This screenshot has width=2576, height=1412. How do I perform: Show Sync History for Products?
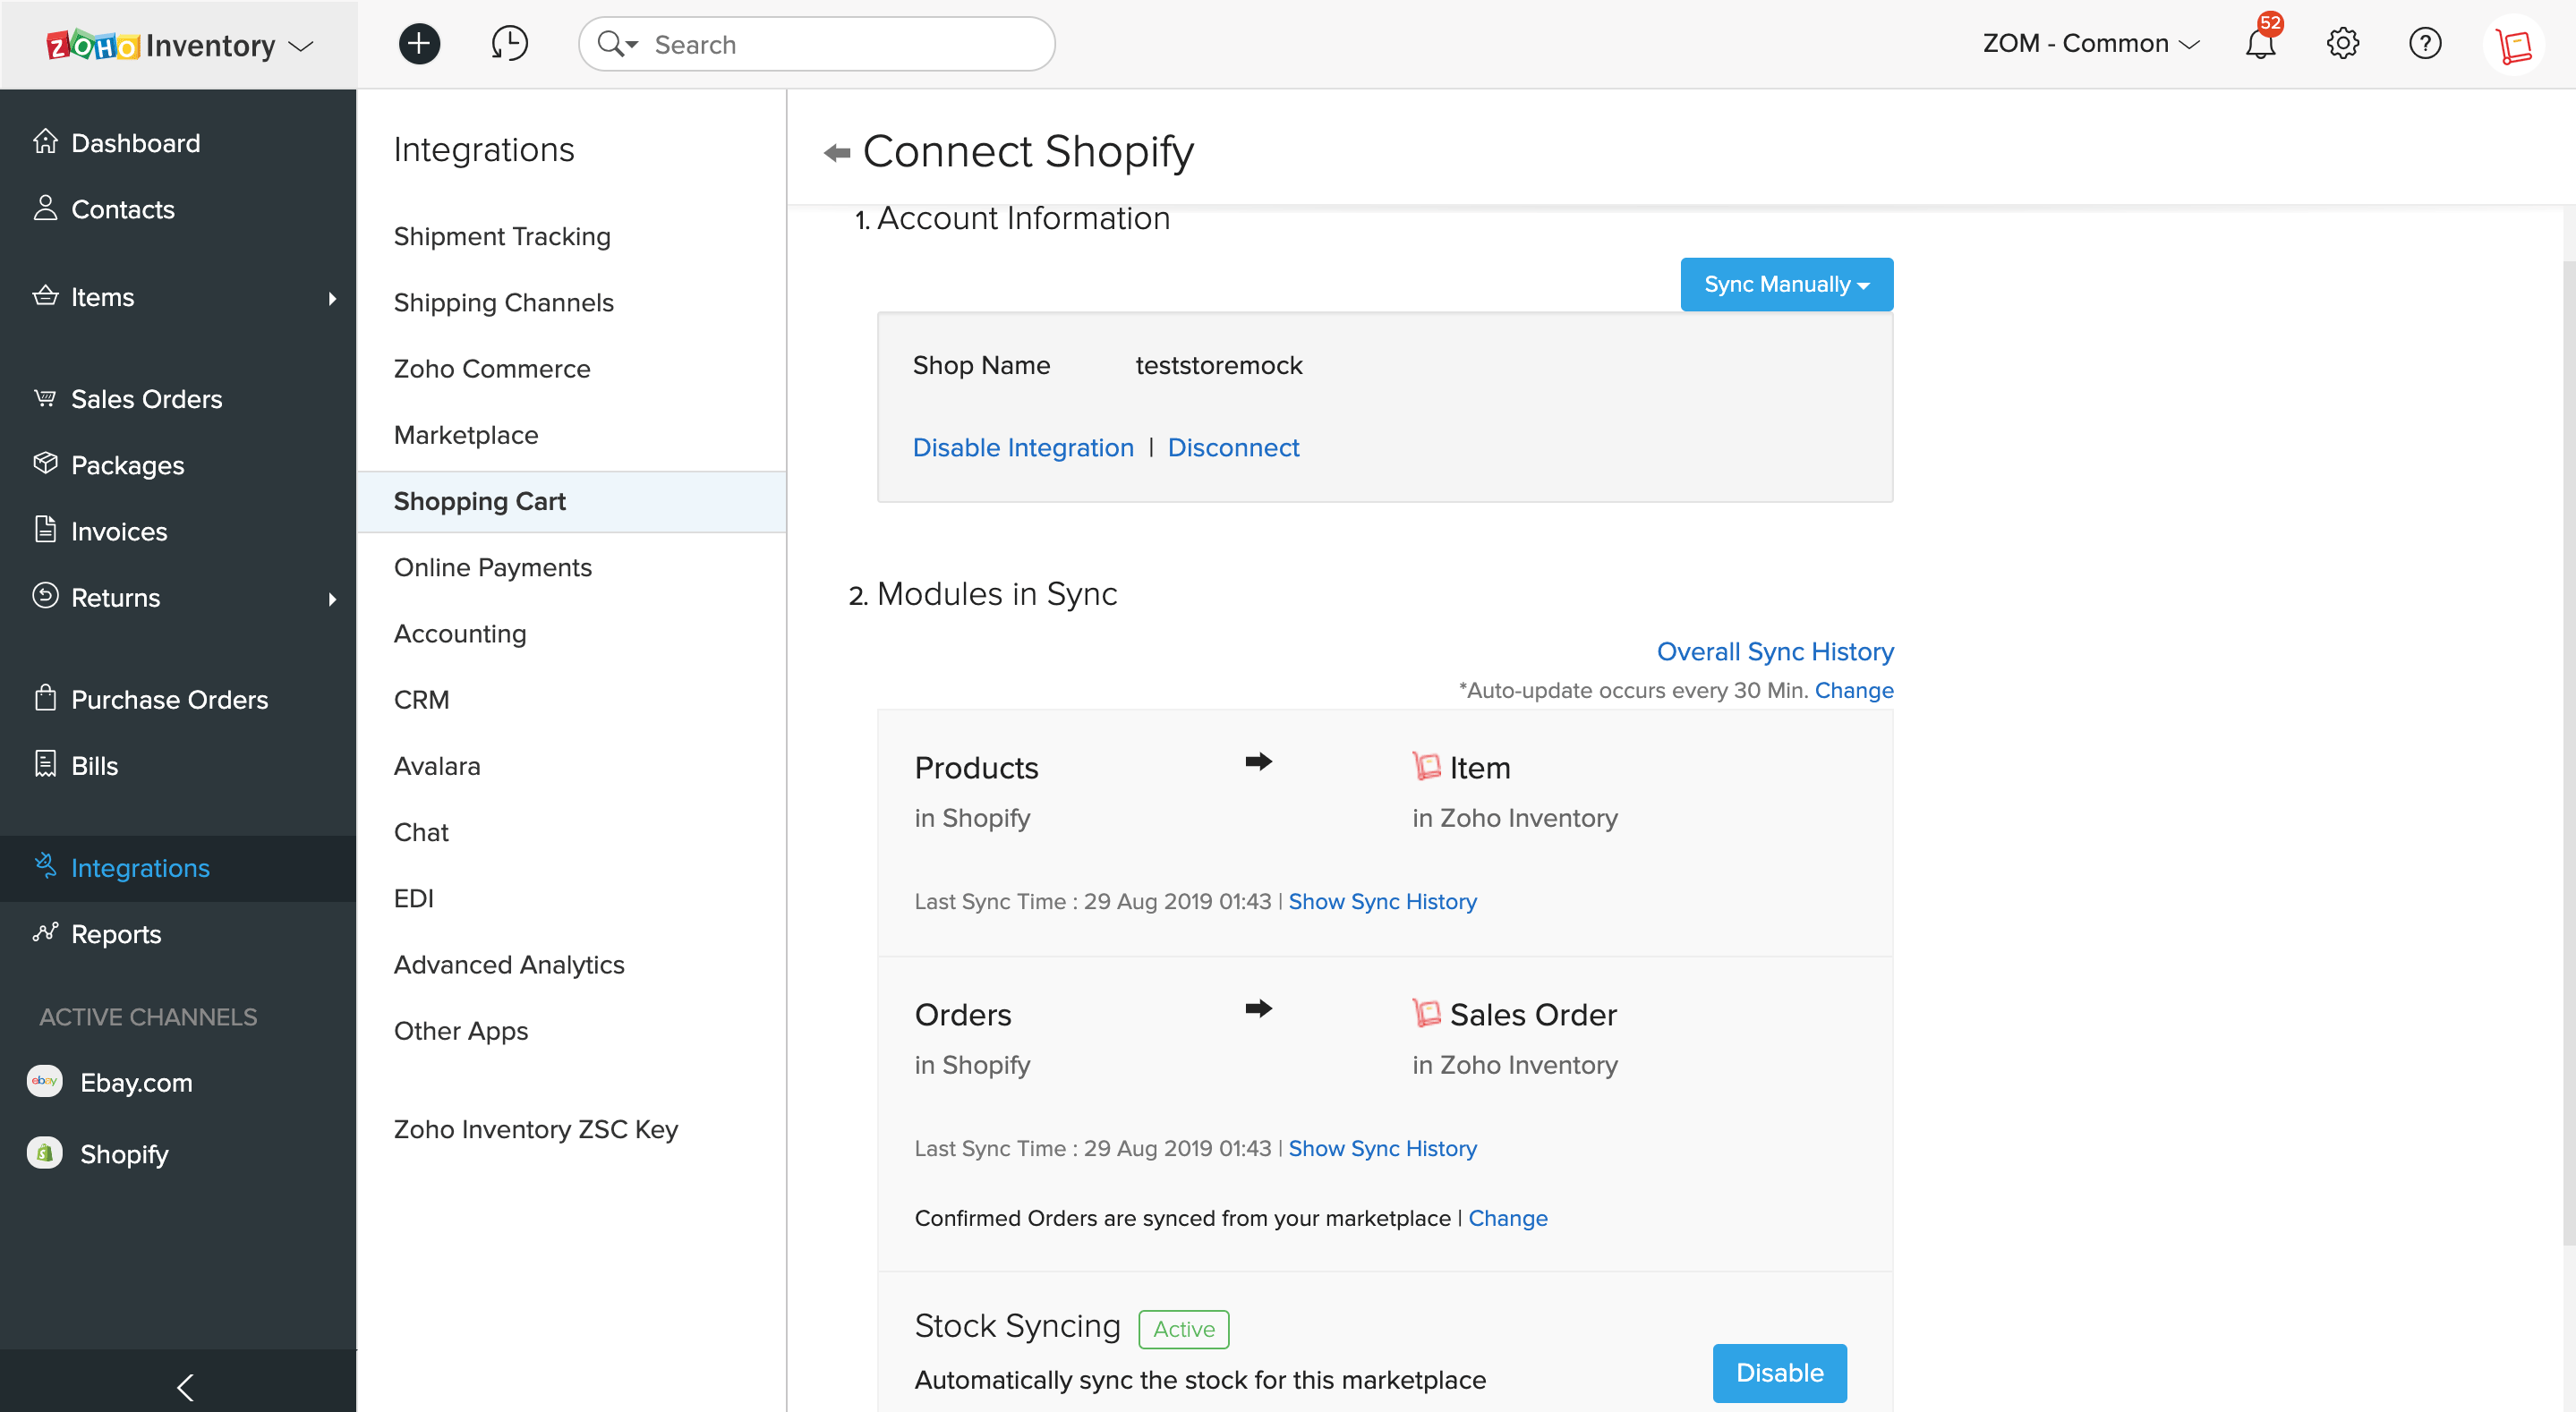pos(1382,901)
